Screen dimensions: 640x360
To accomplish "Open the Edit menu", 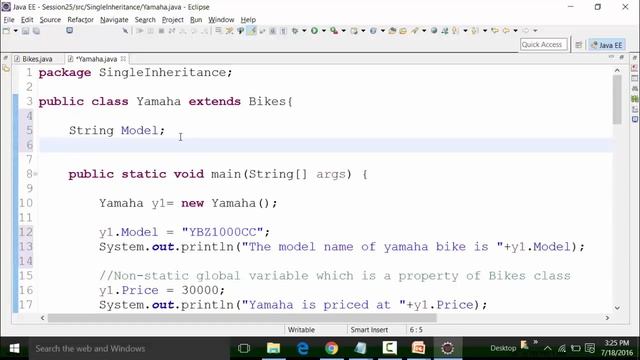I will tap(27, 20).
